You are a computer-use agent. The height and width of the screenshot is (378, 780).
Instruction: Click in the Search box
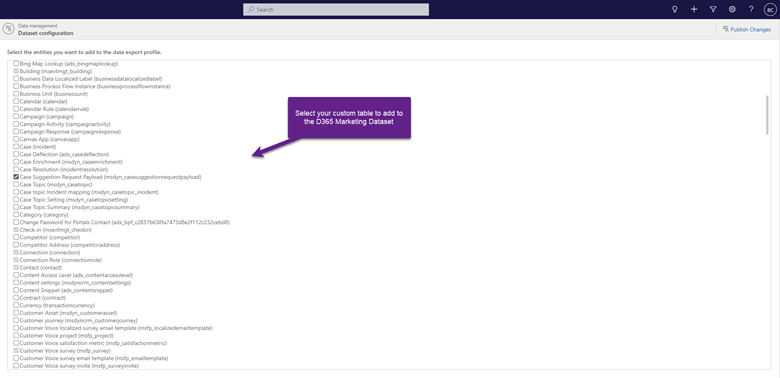click(x=336, y=9)
